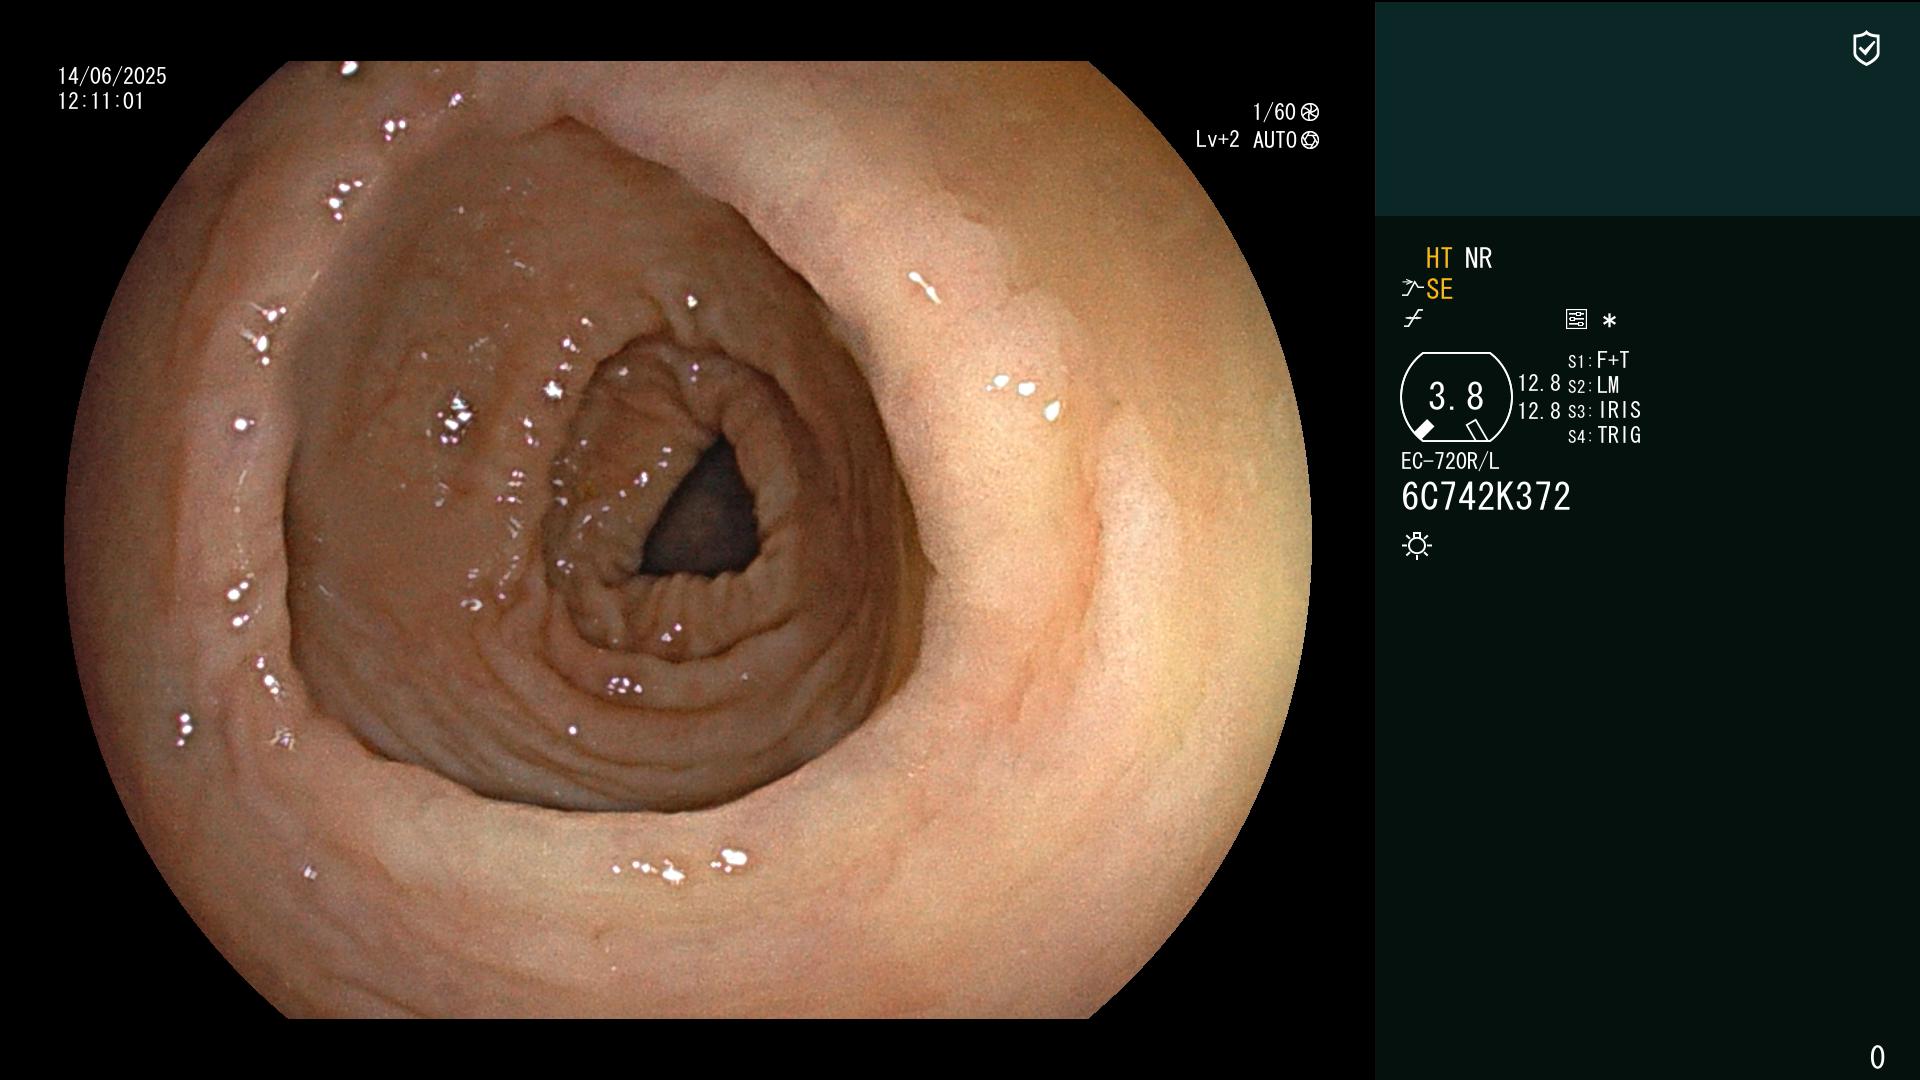Click the structure enhancement curve icon beside SE

(1412, 289)
